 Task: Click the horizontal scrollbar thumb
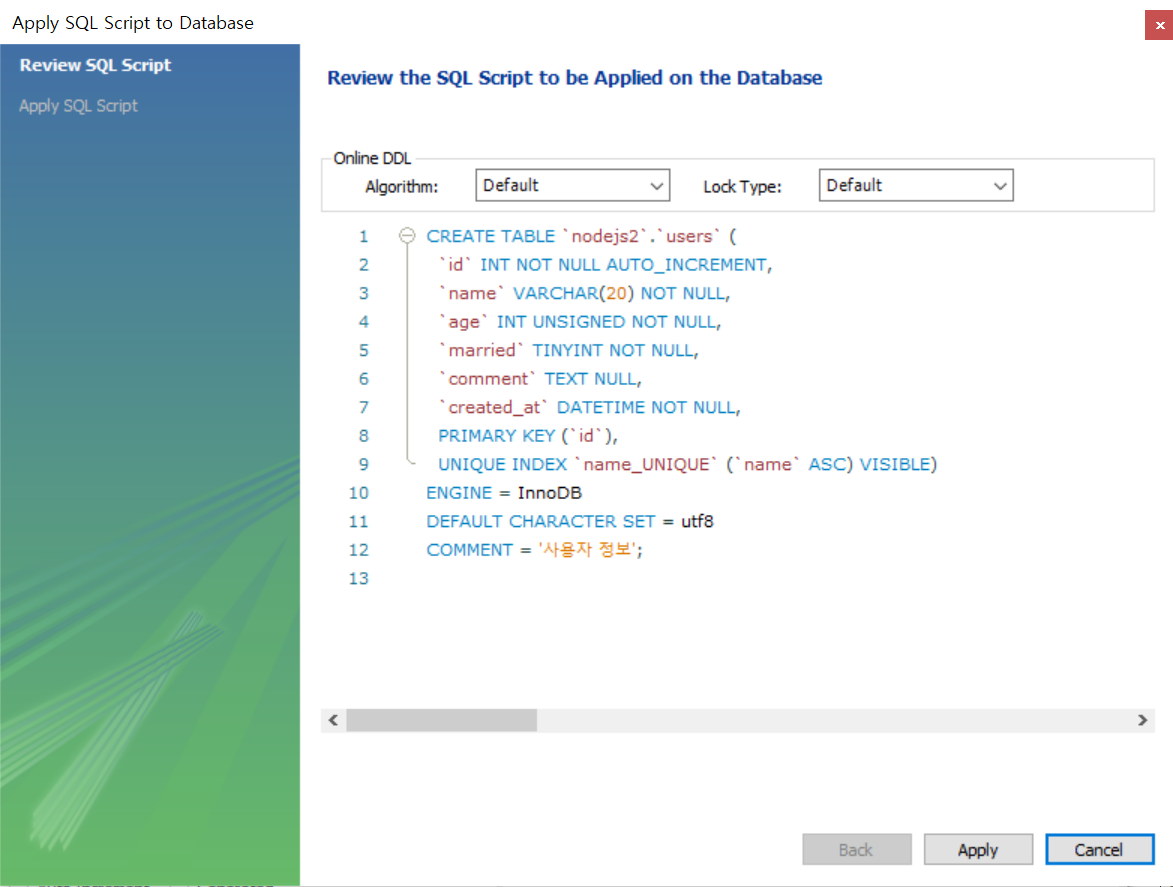pyautogui.click(x=441, y=720)
